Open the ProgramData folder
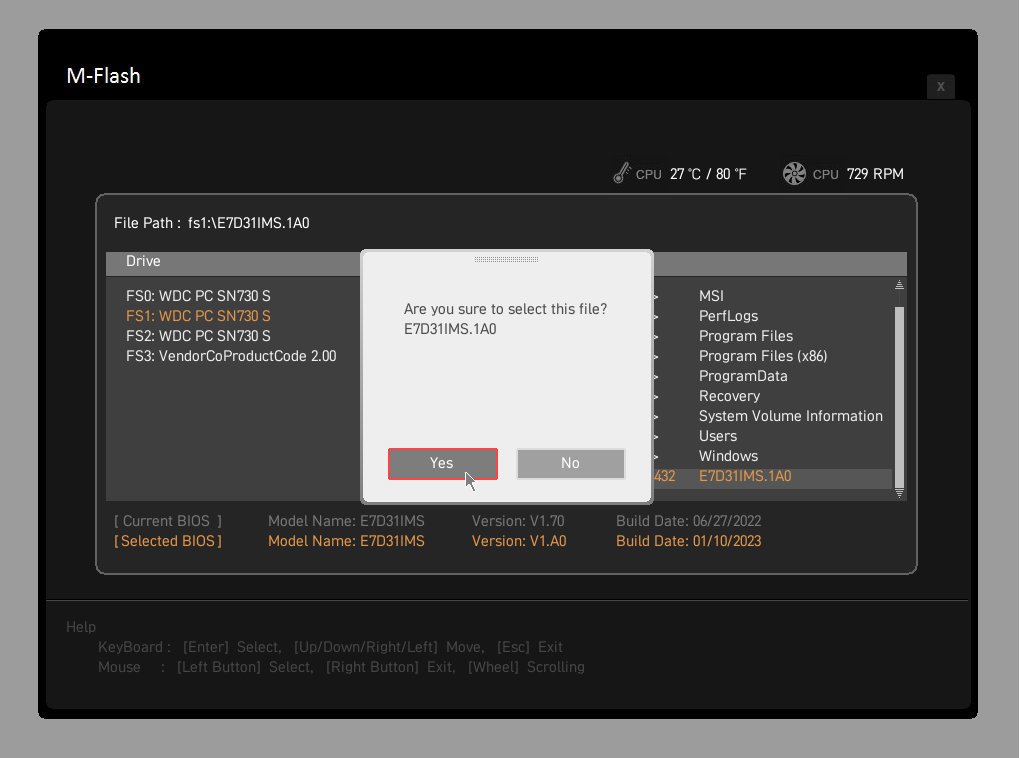The image size is (1020, 758). [743, 376]
